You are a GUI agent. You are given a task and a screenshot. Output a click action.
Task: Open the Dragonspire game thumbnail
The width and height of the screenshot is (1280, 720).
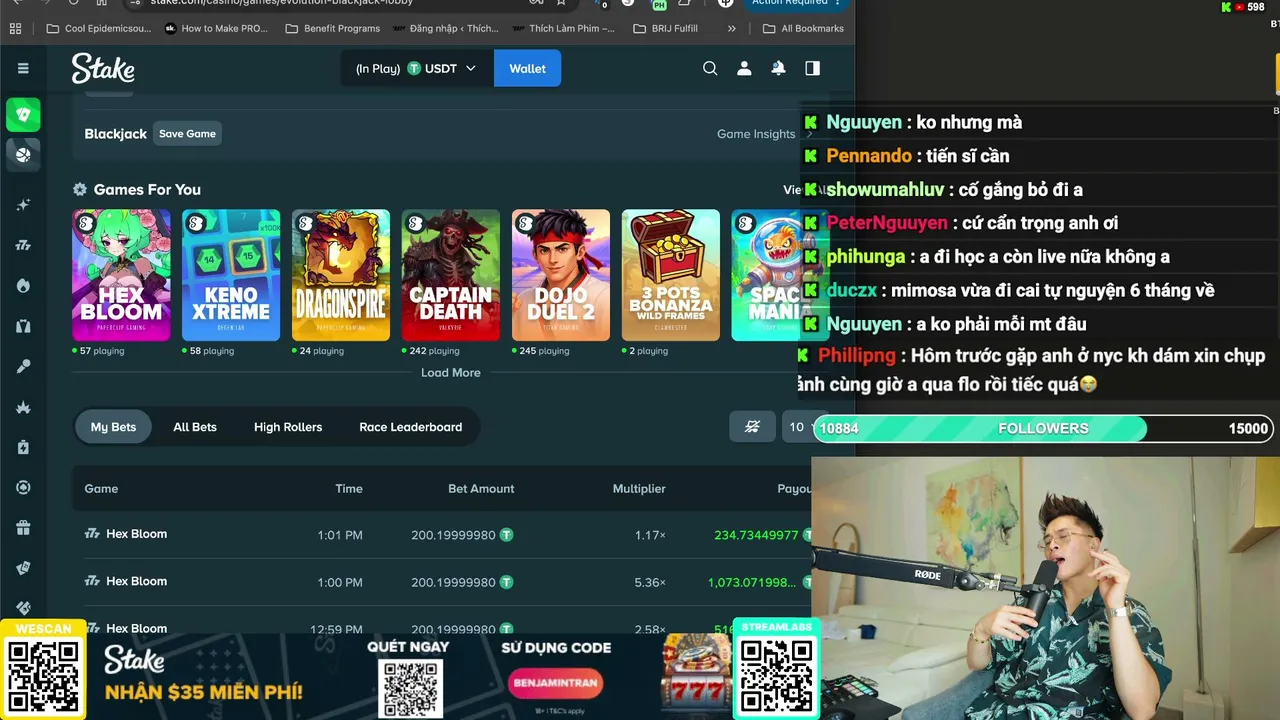341,275
